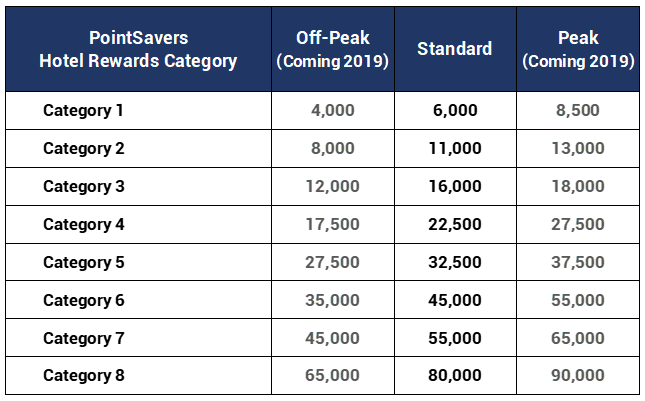645x401 pixels.
Task: Select the 22,500 standard value
Action: coord(455,225)
